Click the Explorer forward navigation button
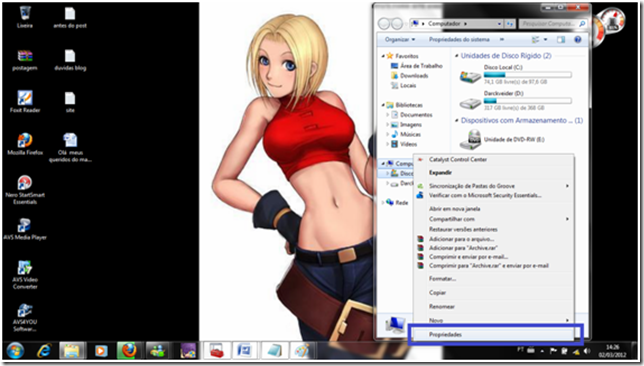The width and height of the screenshot is (644, 366). [397, 24]
